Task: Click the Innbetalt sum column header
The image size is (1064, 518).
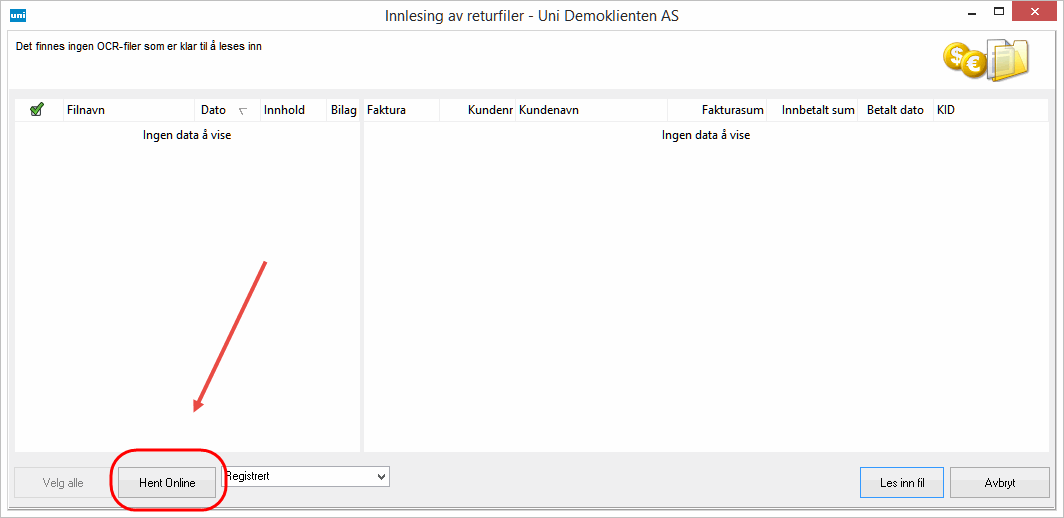Action: pos(817,110)
